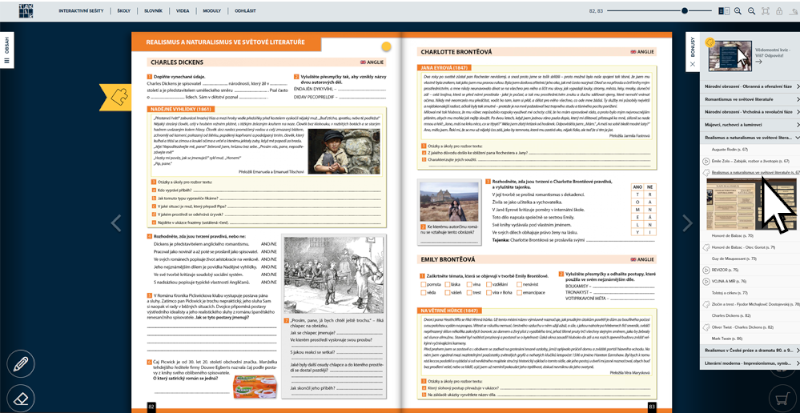The height and width of the screenshot is (413, 800).
Task: Click the yellow puzzle piece bookmark
Action: (x=117, y=96)
